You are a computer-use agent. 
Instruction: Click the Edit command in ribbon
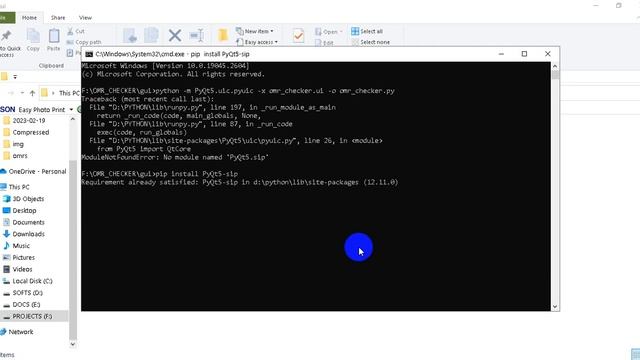[x=324, y=42]
